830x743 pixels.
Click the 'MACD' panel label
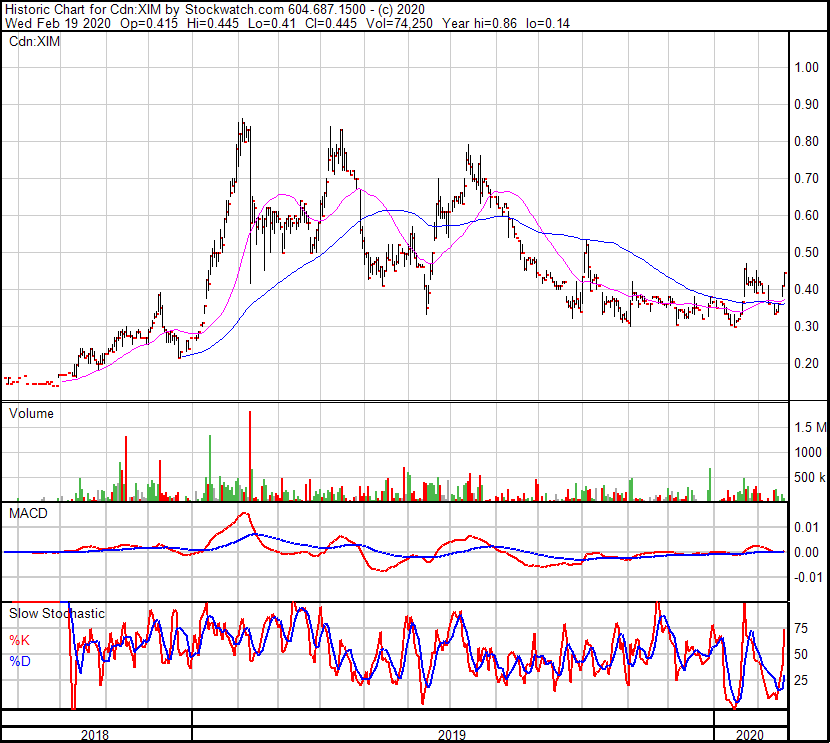pyautogui.click(x=28, y=513)
